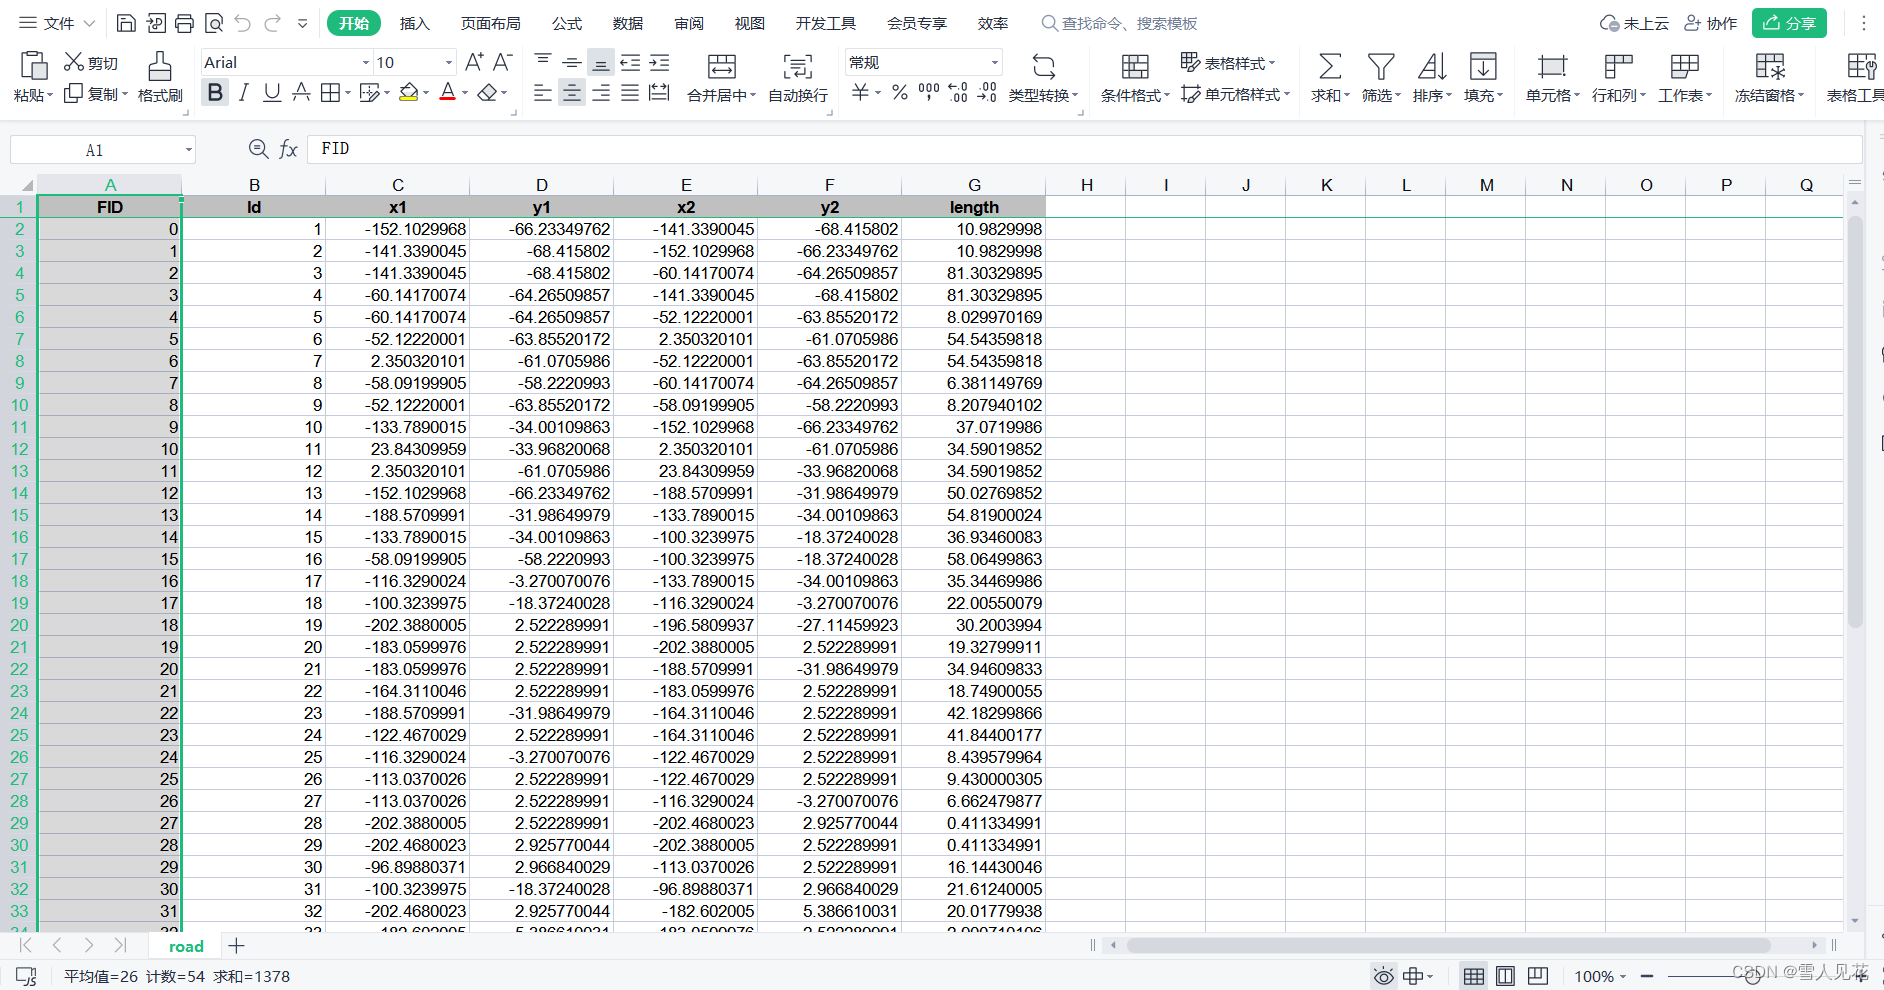Click the Copy (复制) icon
Image resolution: width=1884 pixels, height=990 pixels.
[73, 93]
